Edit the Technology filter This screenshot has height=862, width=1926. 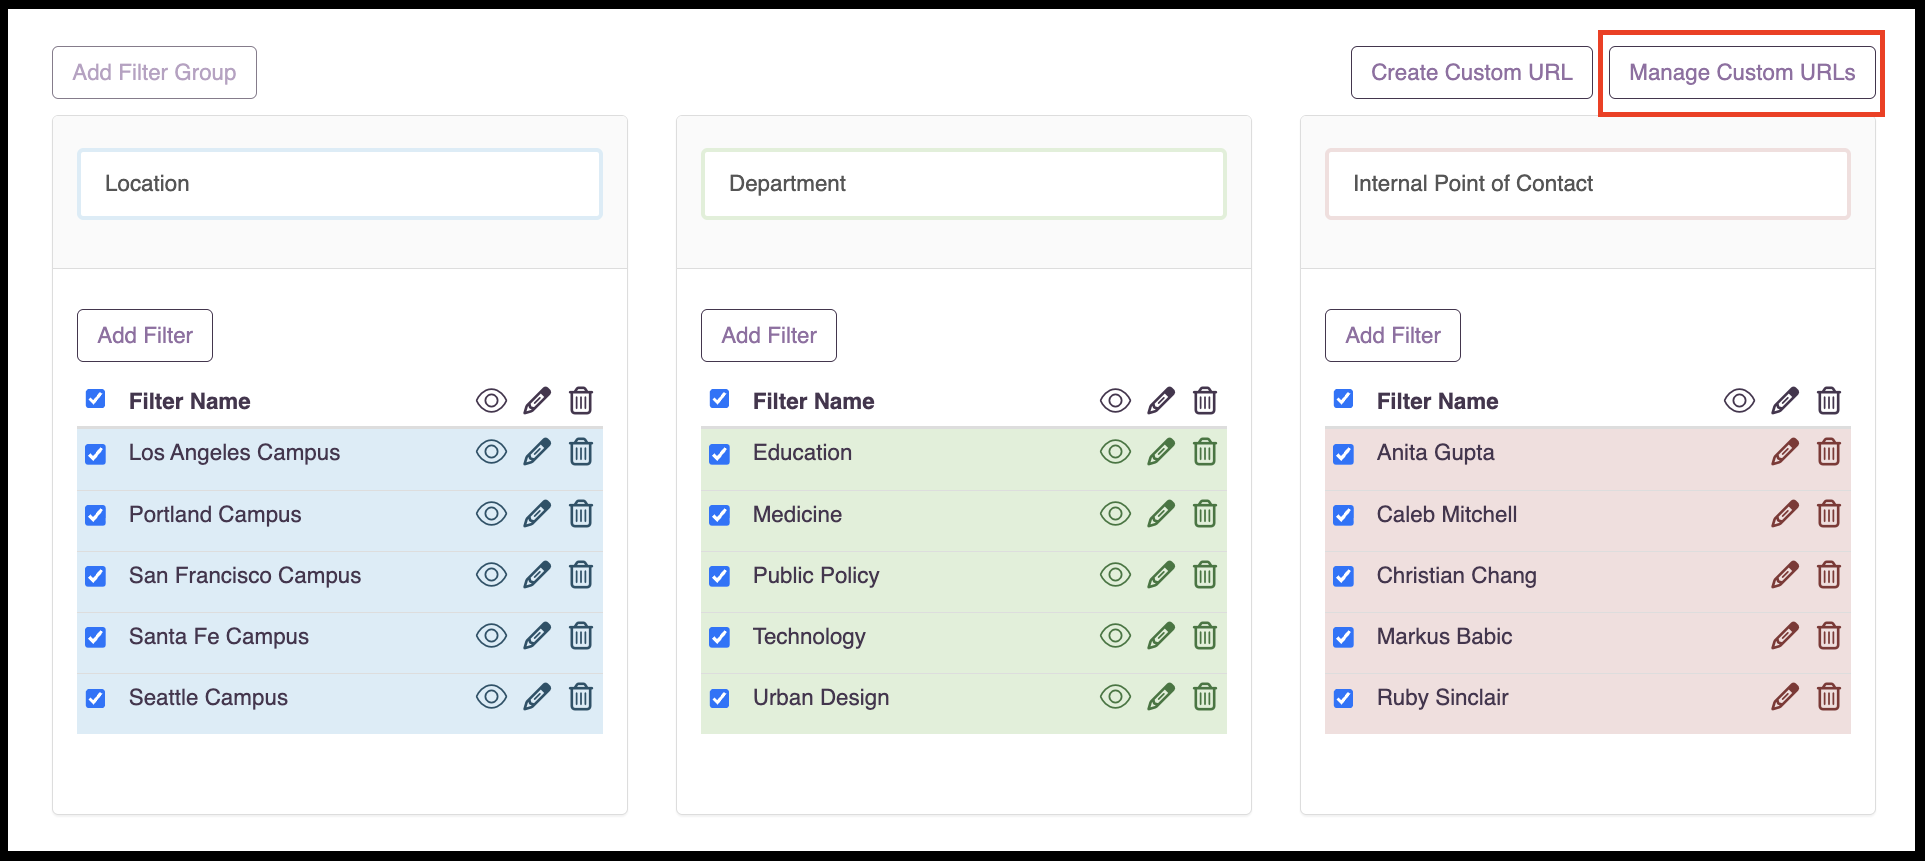(x=1161, y=636)
